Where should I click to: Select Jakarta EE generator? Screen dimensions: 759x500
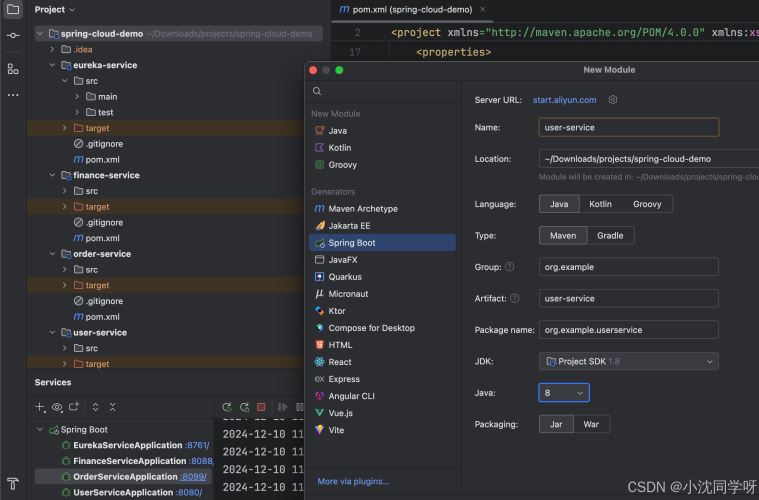coord(382,226)
